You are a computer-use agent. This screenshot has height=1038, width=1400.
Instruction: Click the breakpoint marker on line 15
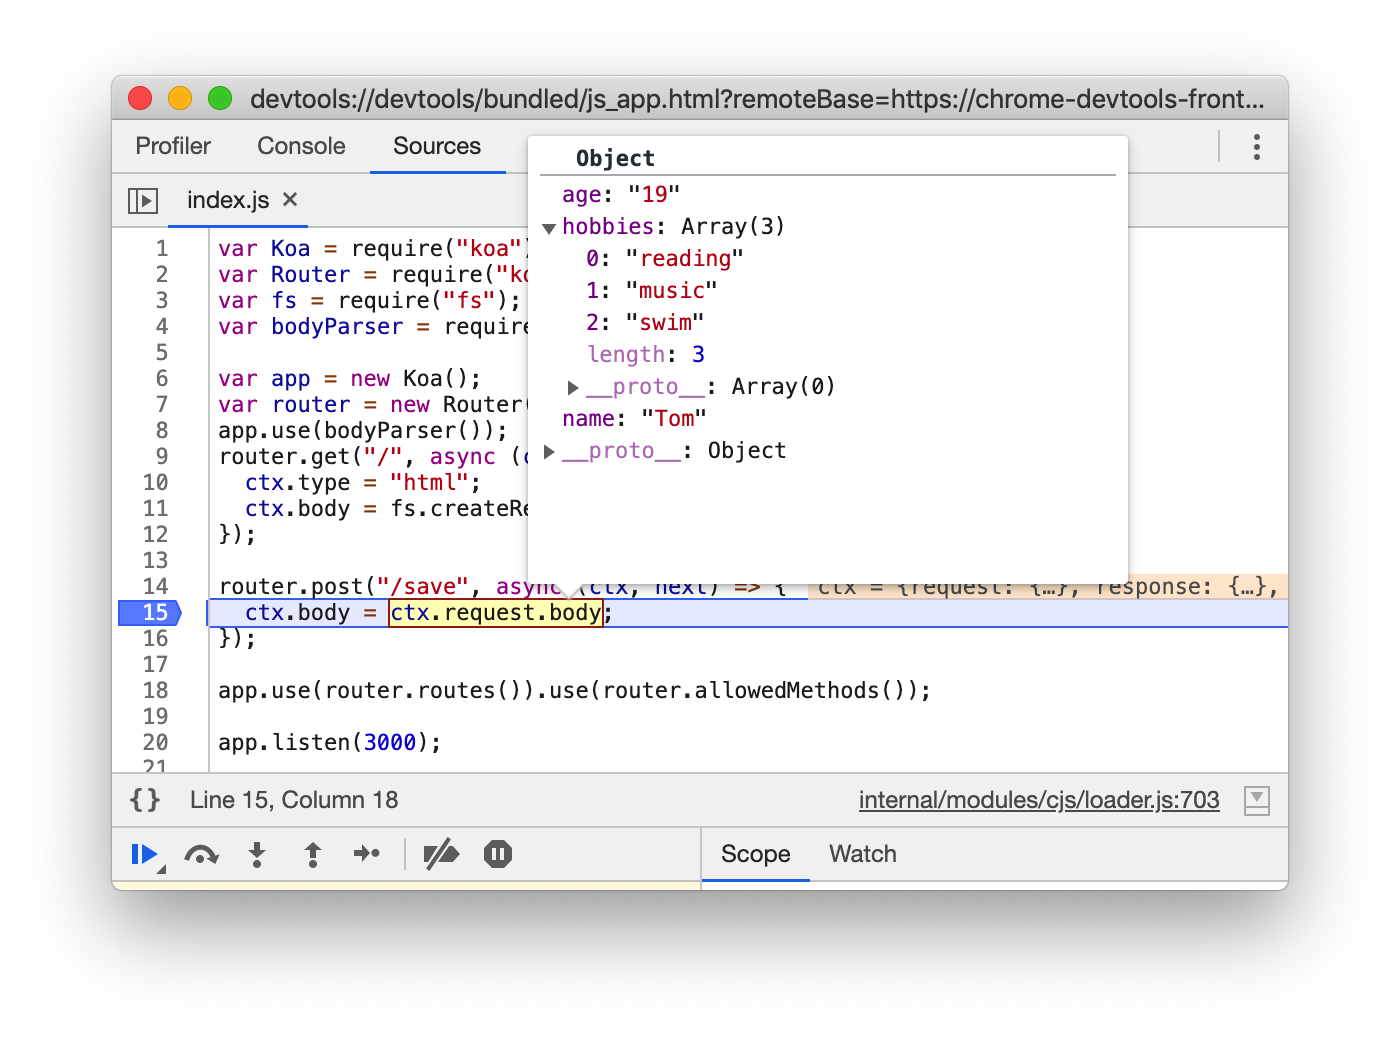[150, 612]
